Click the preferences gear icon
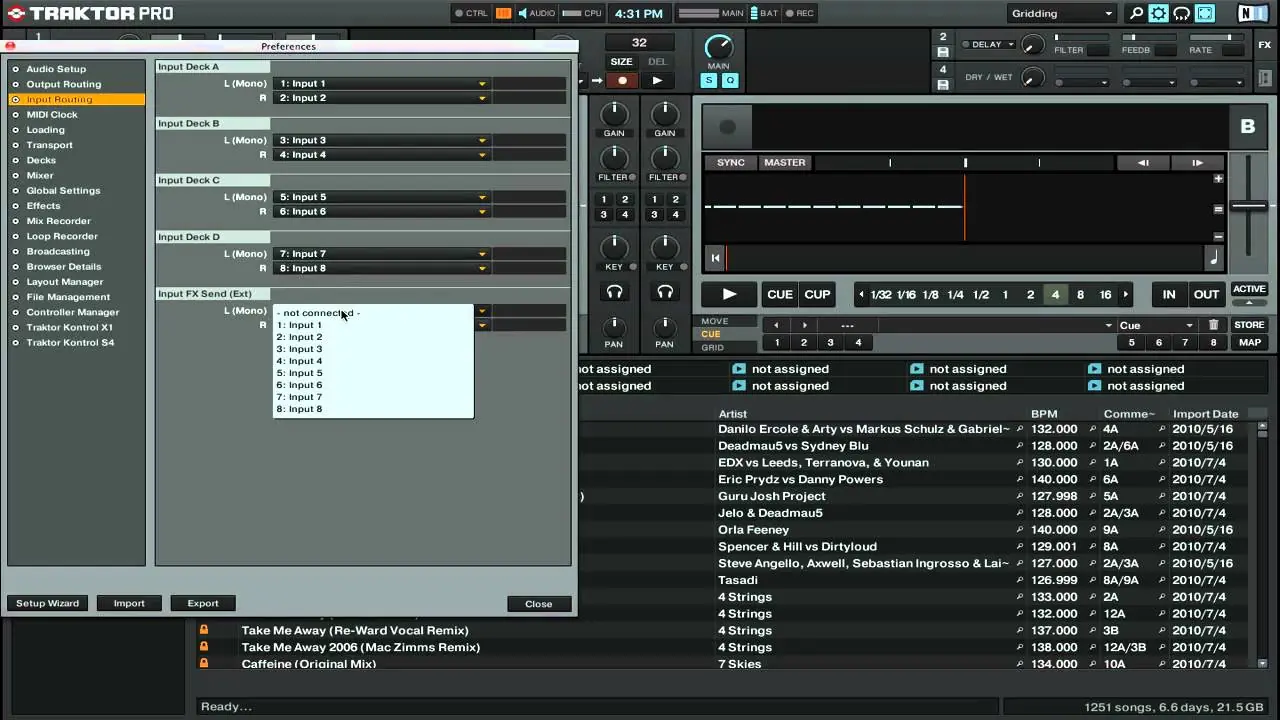1280x720 pixels. pos(1158,14)
